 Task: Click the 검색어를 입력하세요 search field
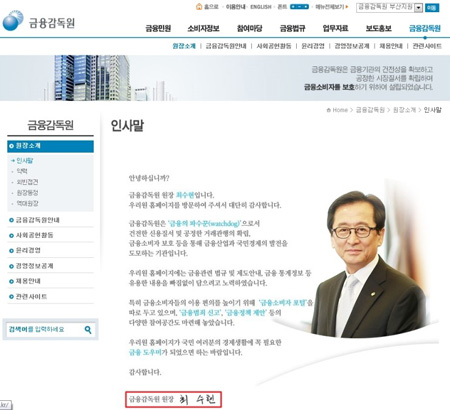tap(45, 330)
